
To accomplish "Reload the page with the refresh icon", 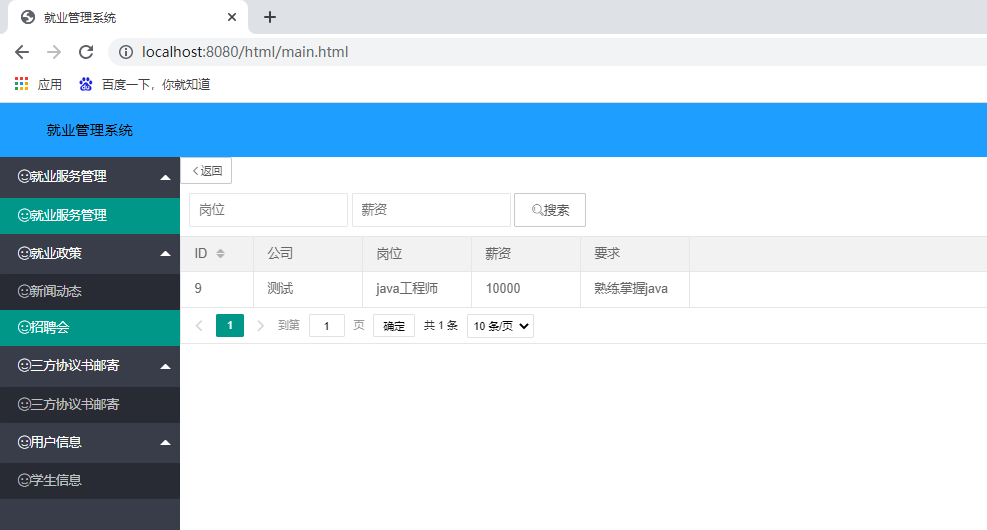I will coord(86,52).
